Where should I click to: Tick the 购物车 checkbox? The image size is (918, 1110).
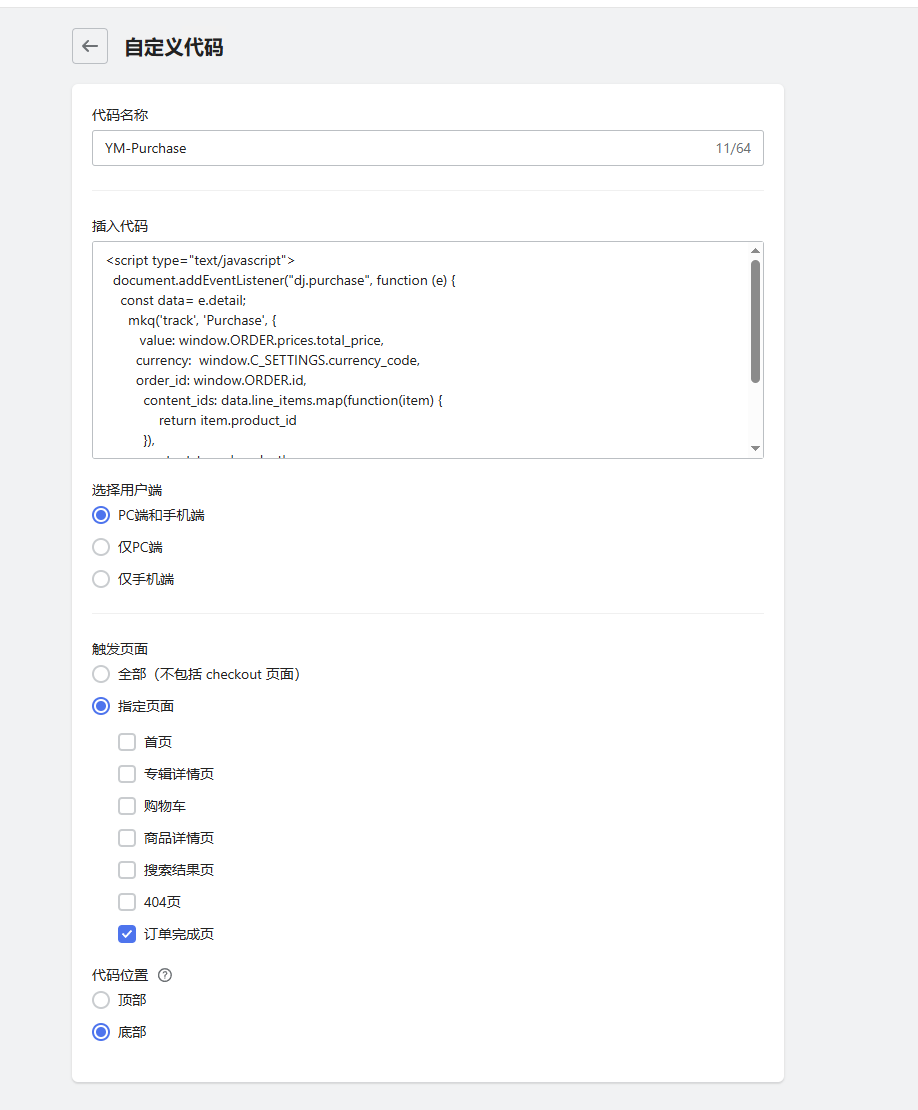(127, 806)
